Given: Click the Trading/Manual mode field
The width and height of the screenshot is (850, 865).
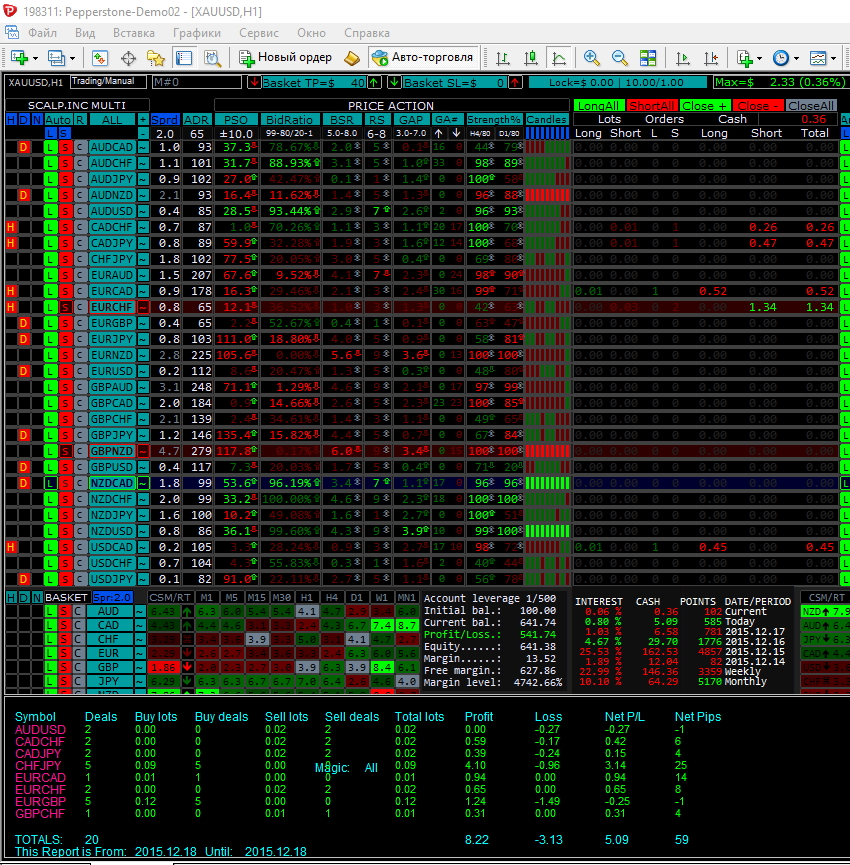Looking at the screenshot, I should click(108, 82).
